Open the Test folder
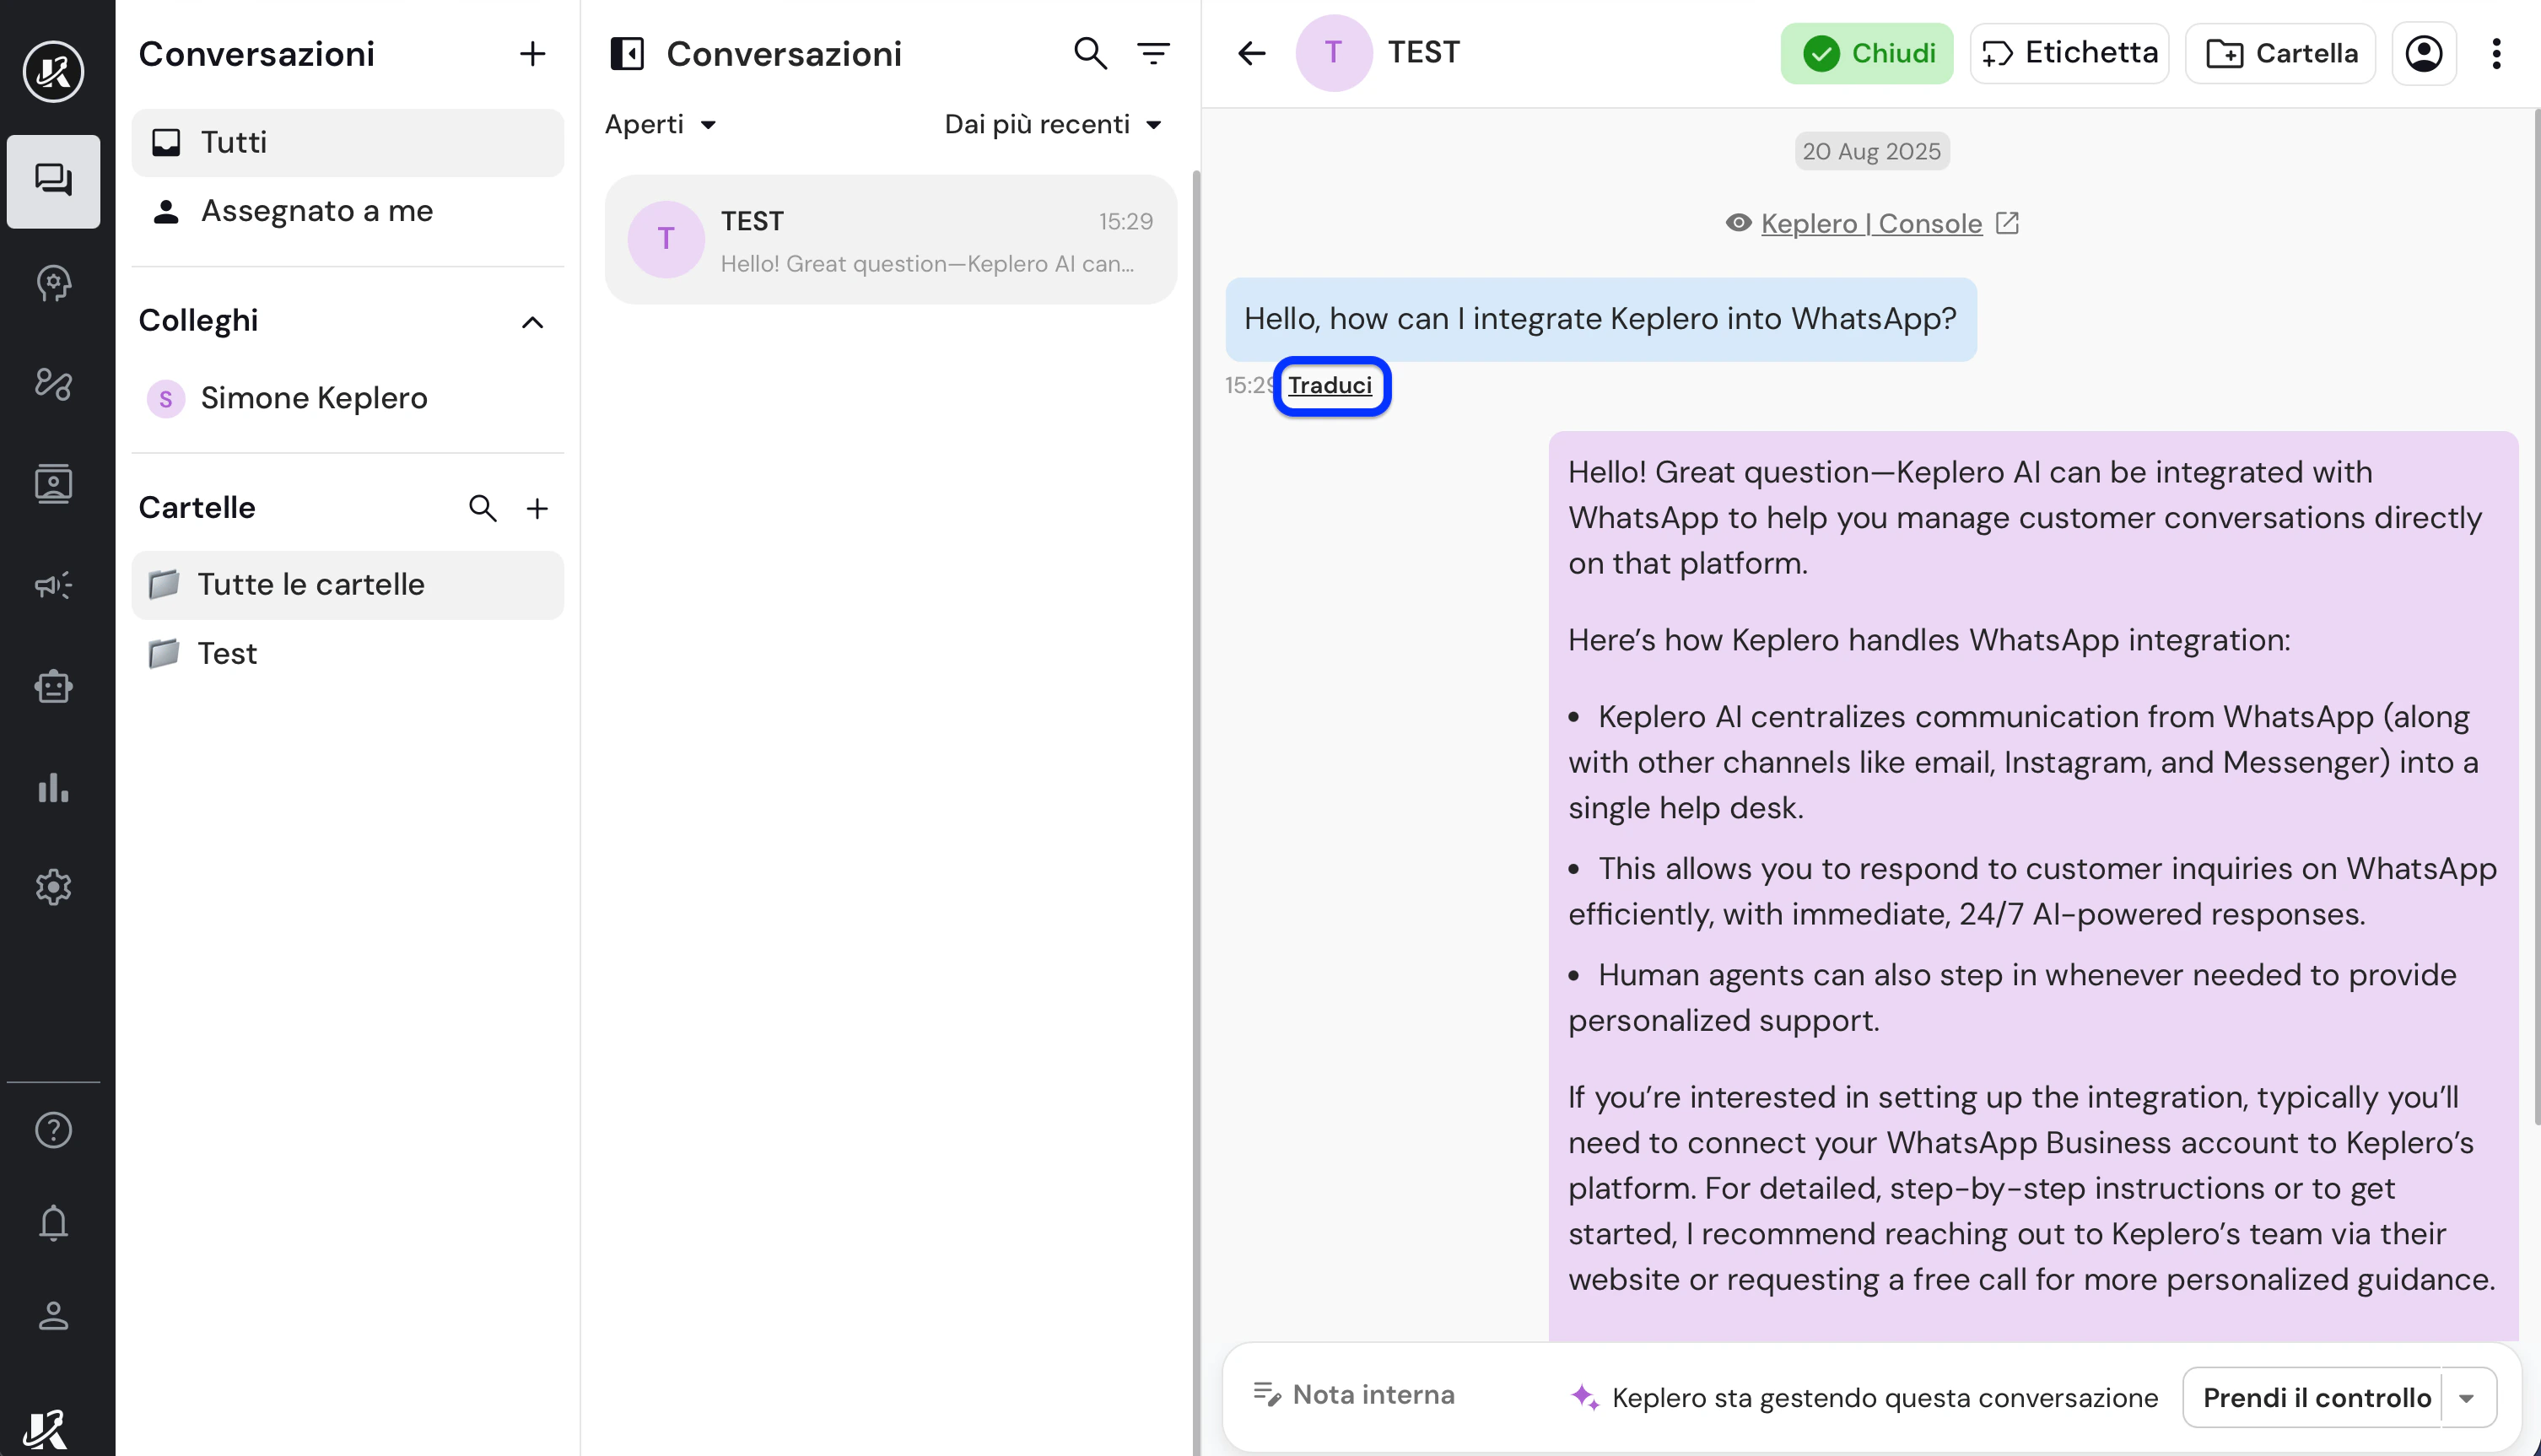The width and height of the screenshot is (2541, 1456). tap(347, 654)
